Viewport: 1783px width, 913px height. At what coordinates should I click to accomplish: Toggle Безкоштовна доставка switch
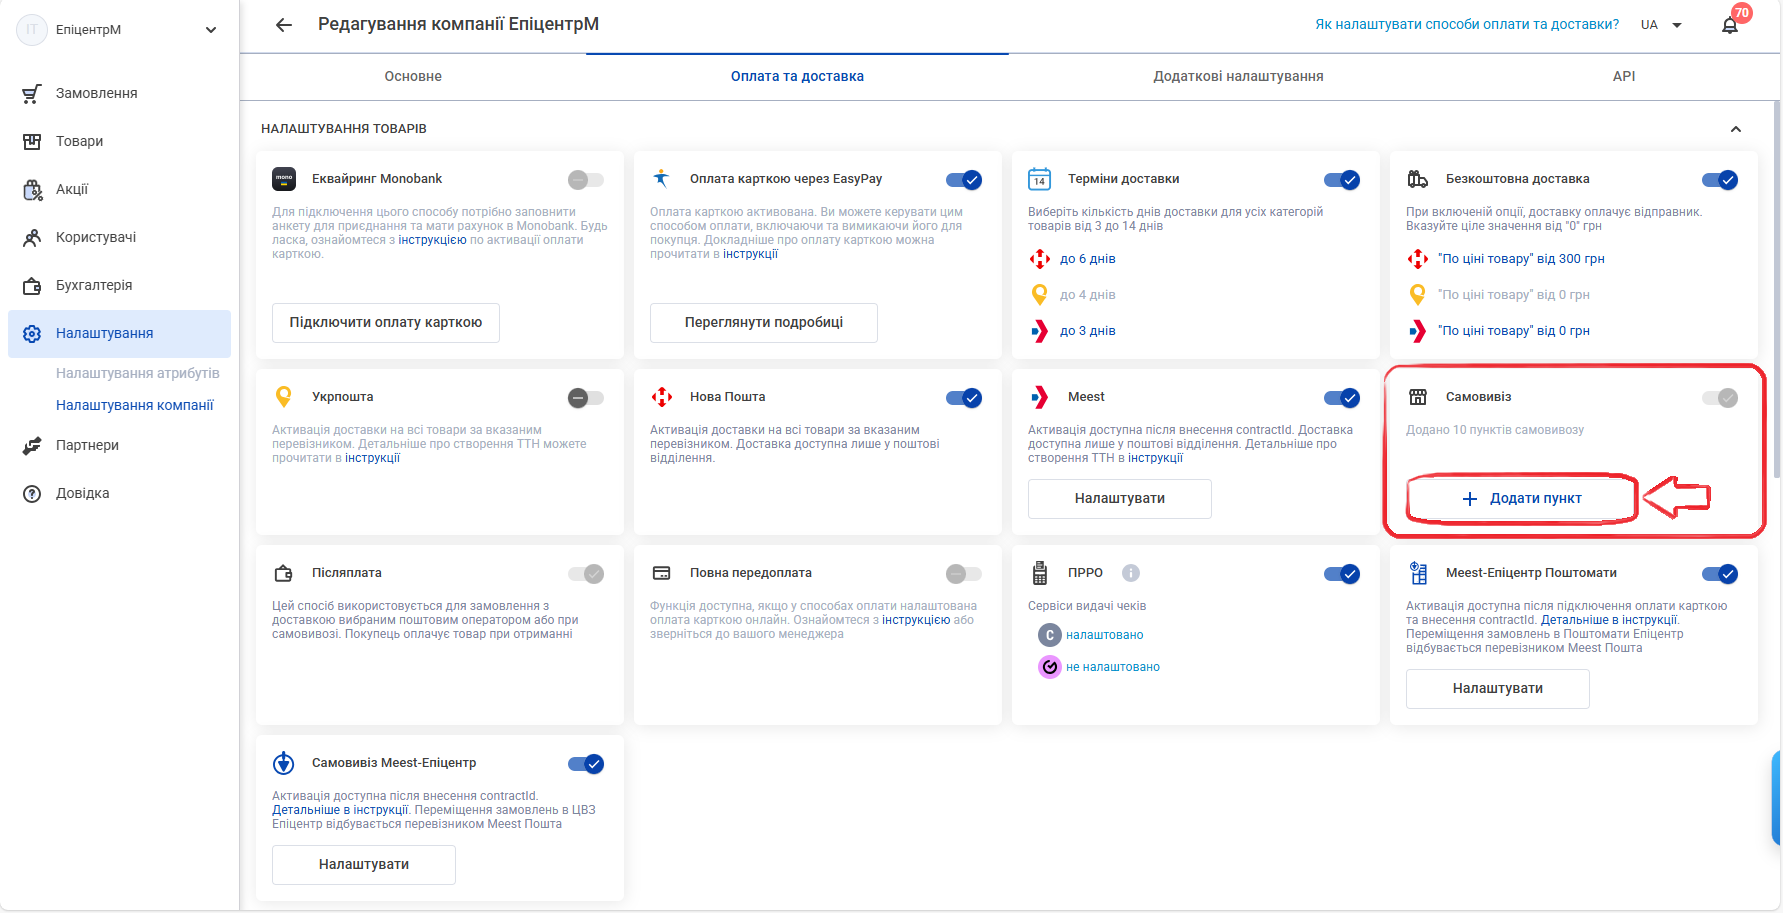click(1720, 180)
